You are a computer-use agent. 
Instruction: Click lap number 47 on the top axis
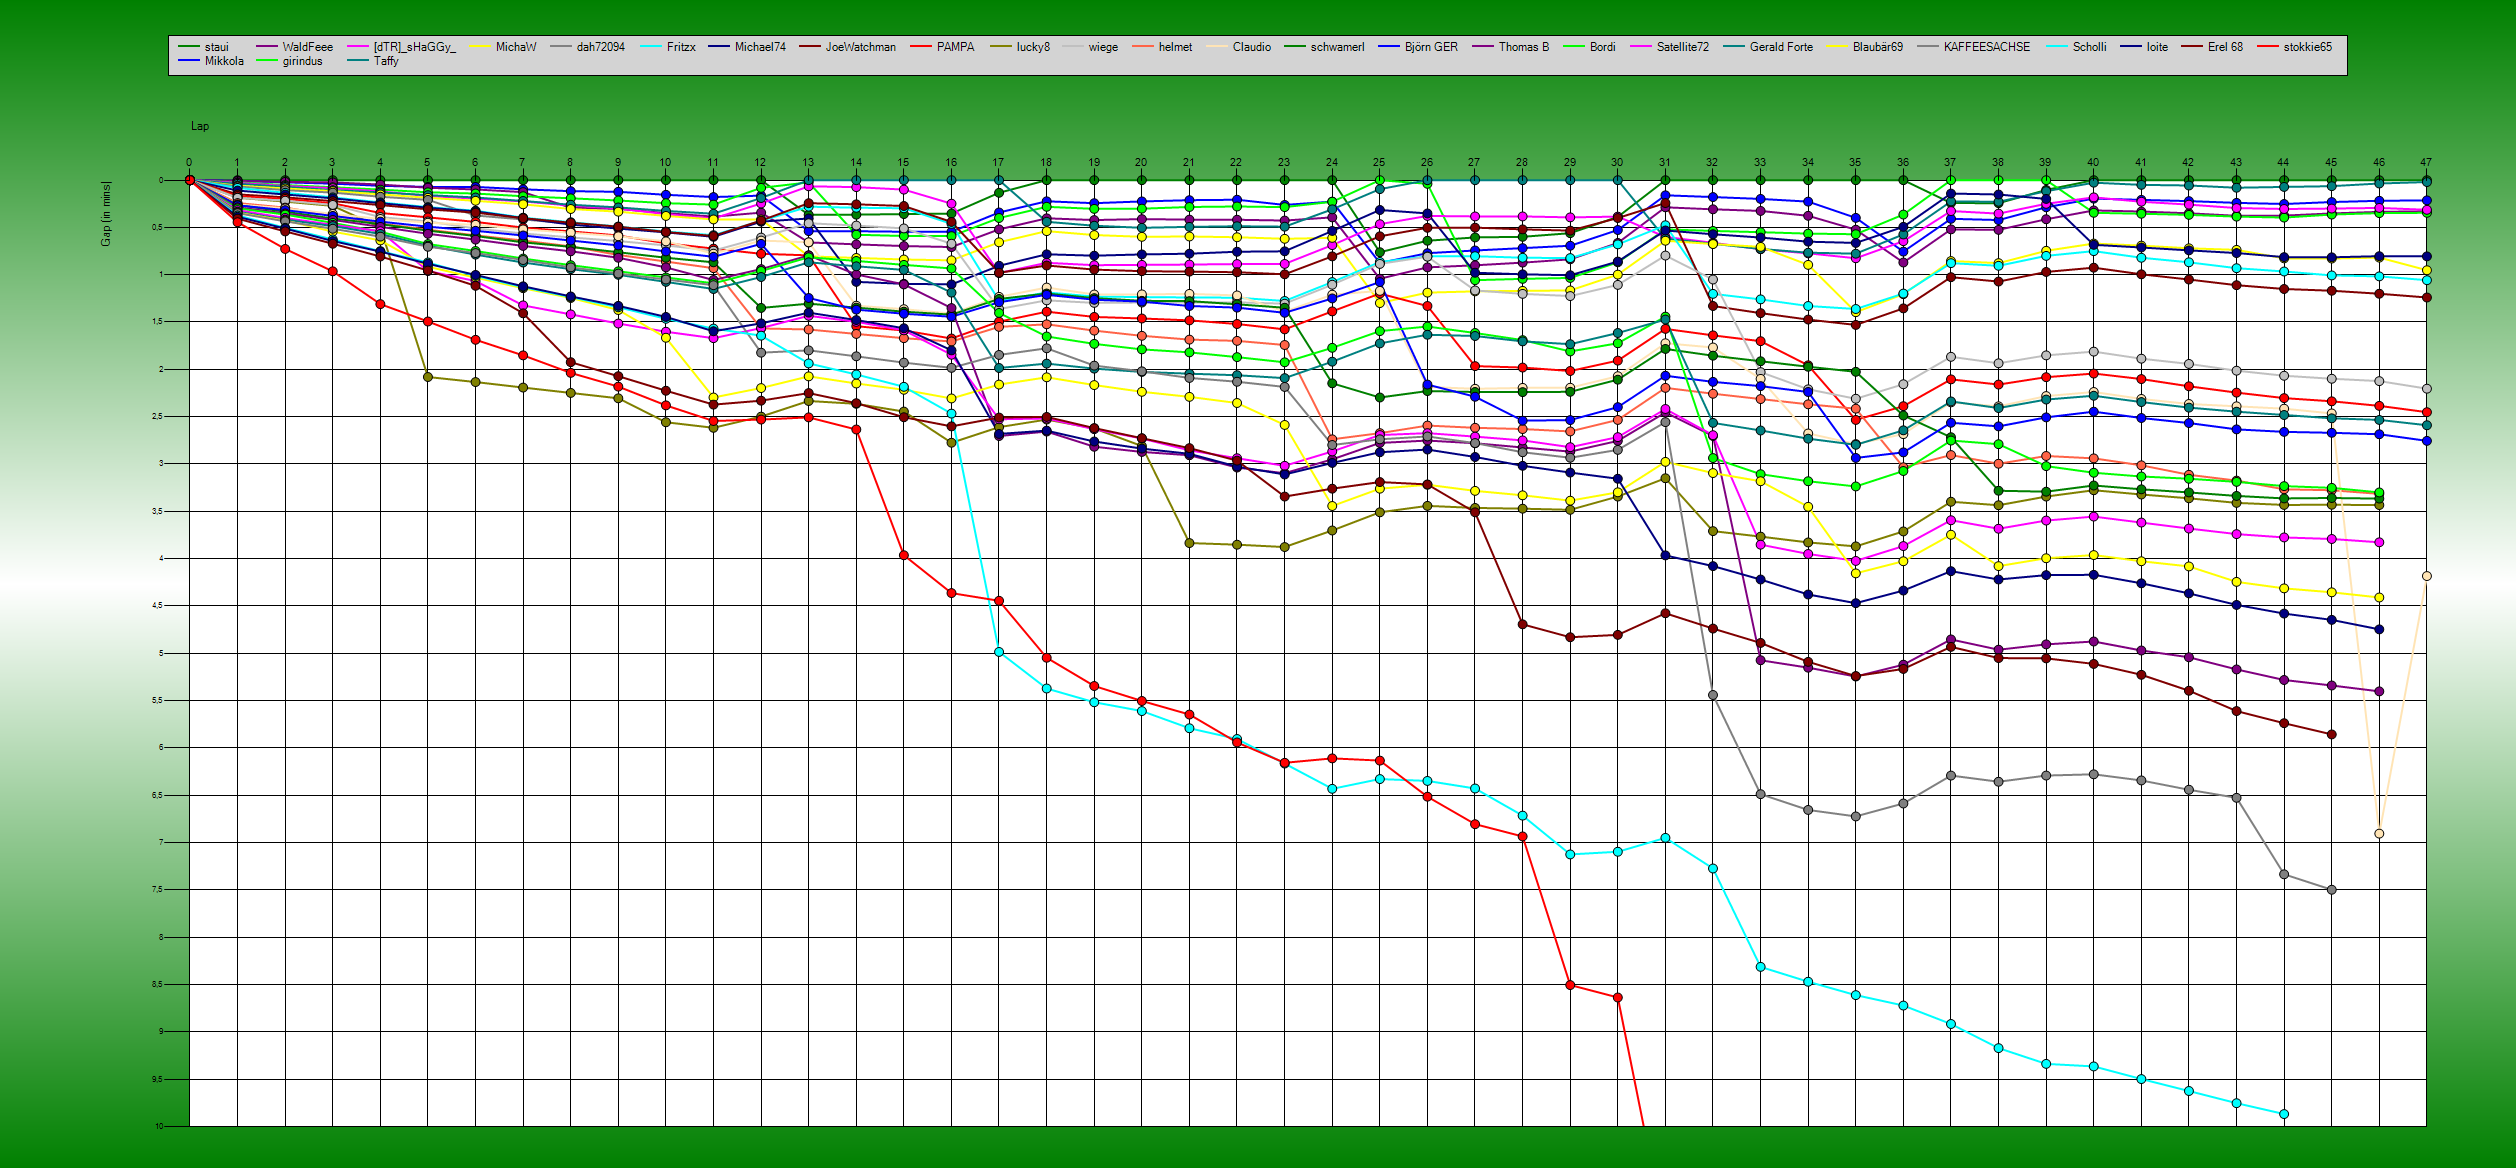(2425, 162)
